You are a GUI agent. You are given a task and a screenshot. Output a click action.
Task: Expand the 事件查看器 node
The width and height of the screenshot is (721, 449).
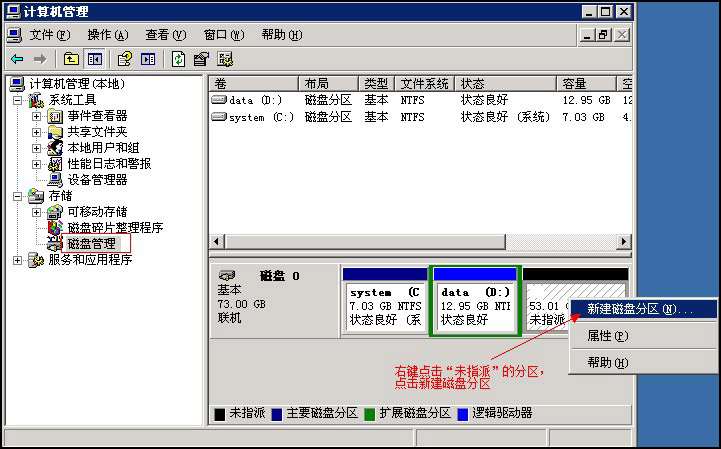[x=37, y=116]
